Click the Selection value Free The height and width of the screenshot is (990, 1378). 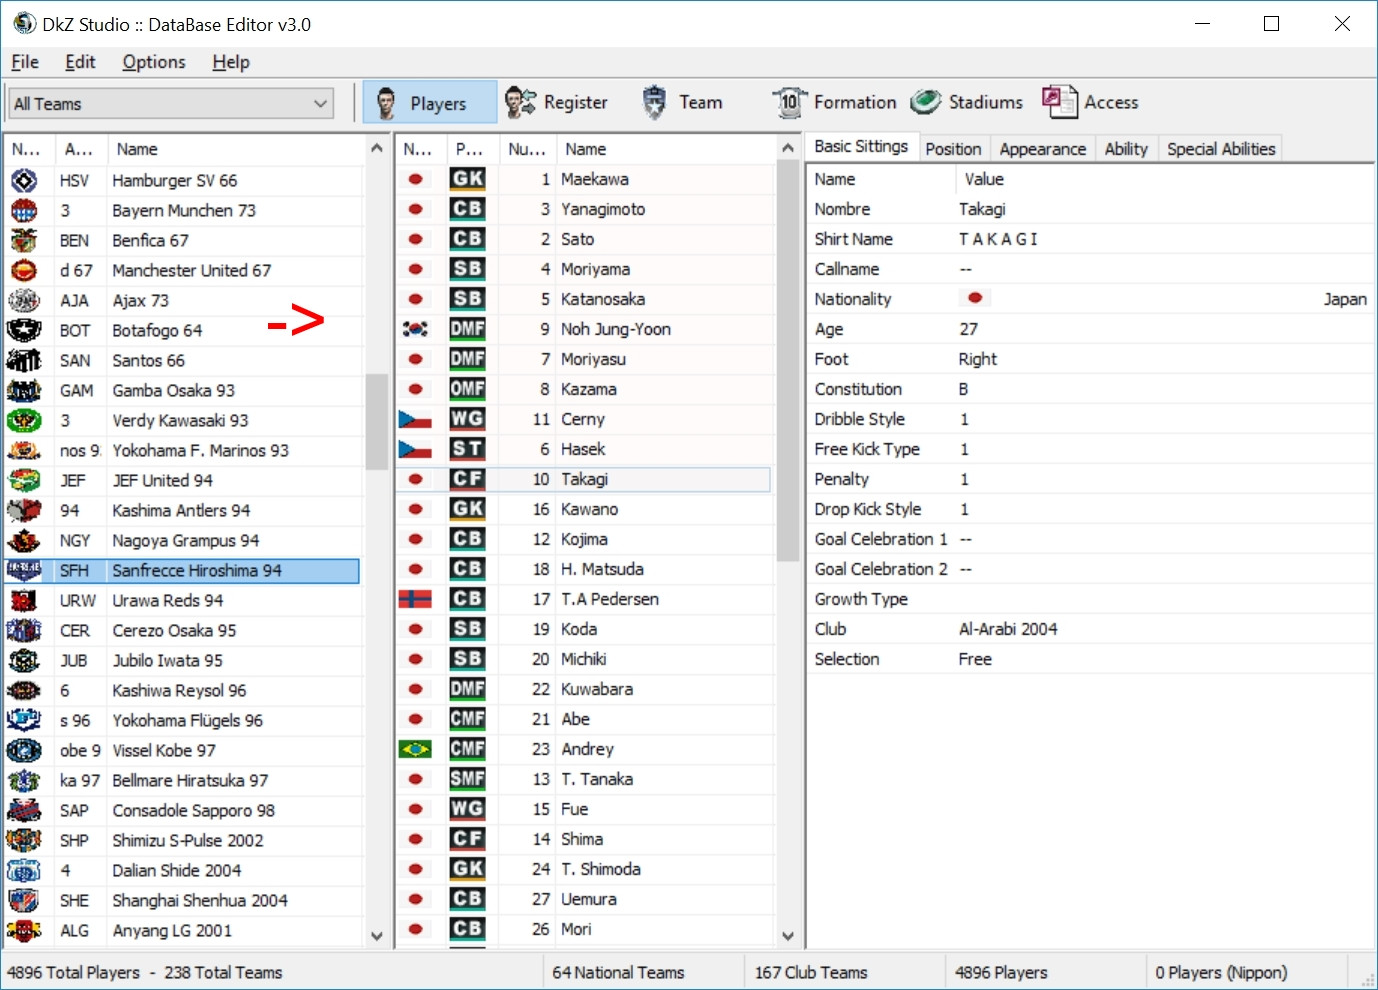pyautogui.click(x=975, y=659)
